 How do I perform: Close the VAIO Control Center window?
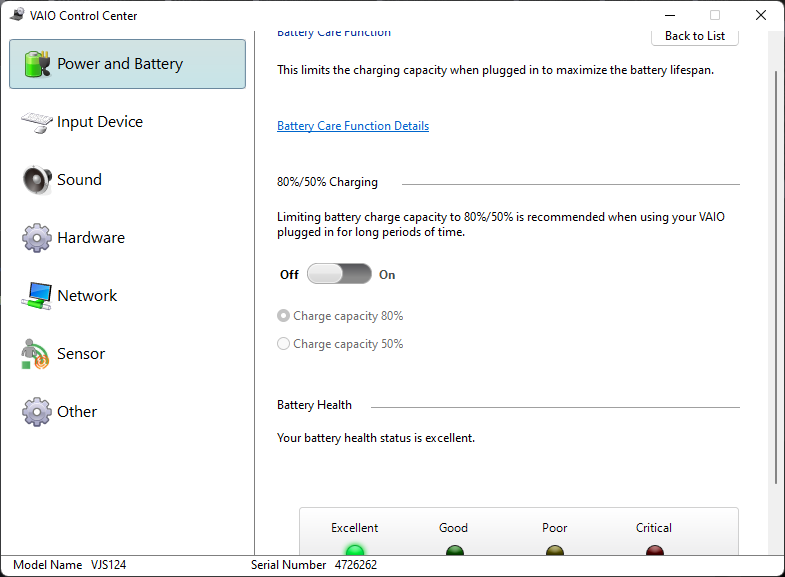[761, 16]
